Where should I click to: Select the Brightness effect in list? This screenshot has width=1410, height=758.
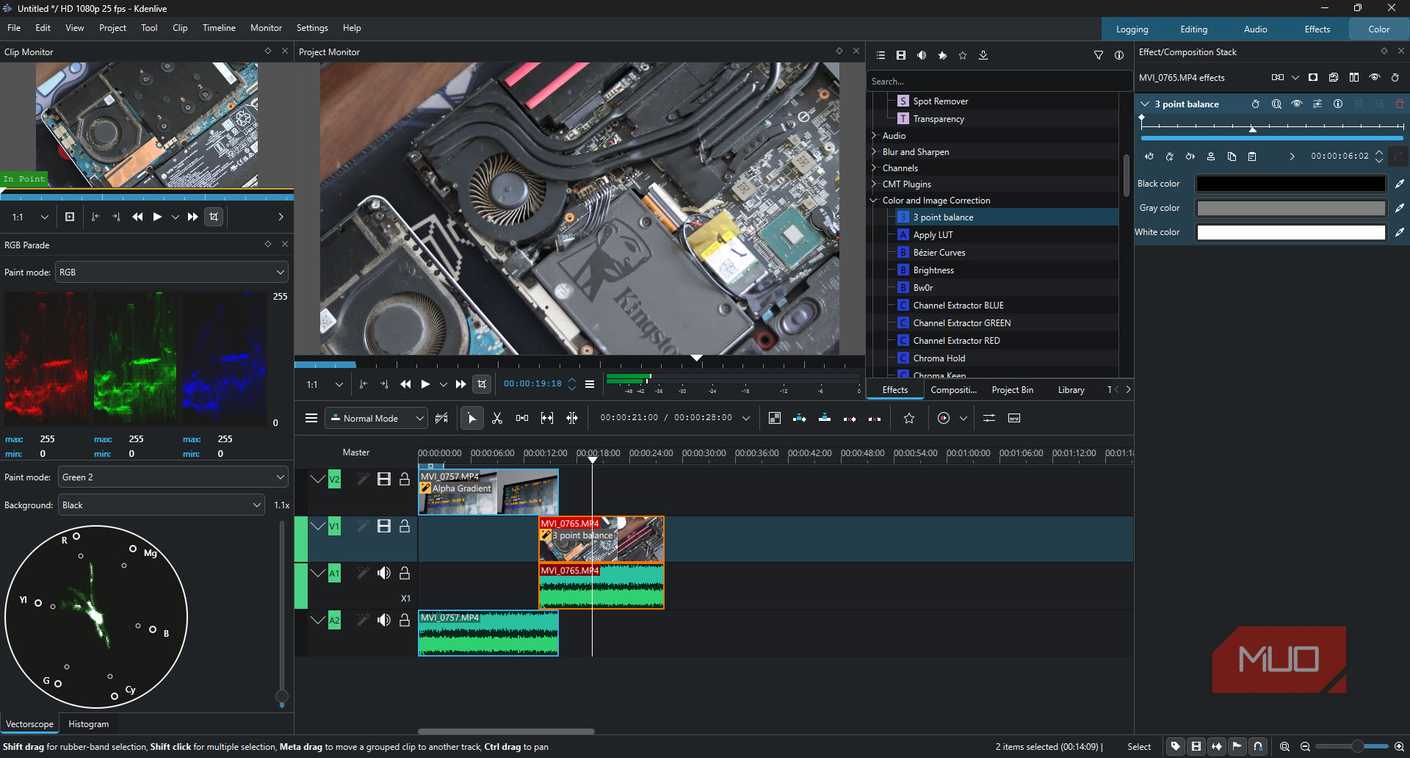933,270
